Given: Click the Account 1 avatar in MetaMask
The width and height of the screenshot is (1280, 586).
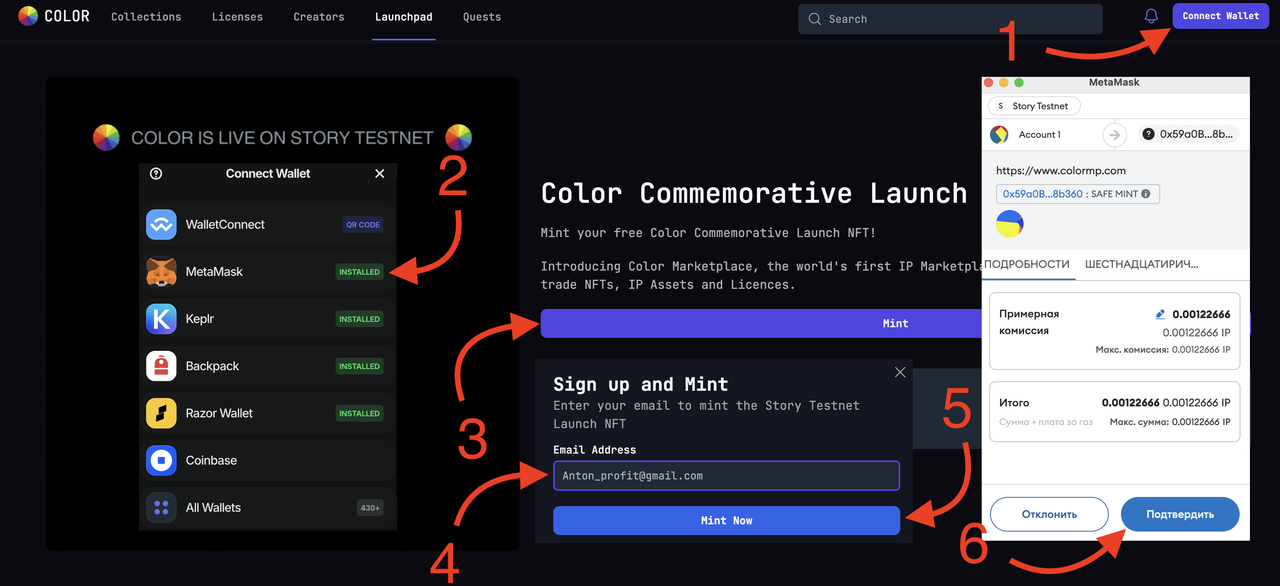Looking at the screenshot, I should tap(999, 134).
